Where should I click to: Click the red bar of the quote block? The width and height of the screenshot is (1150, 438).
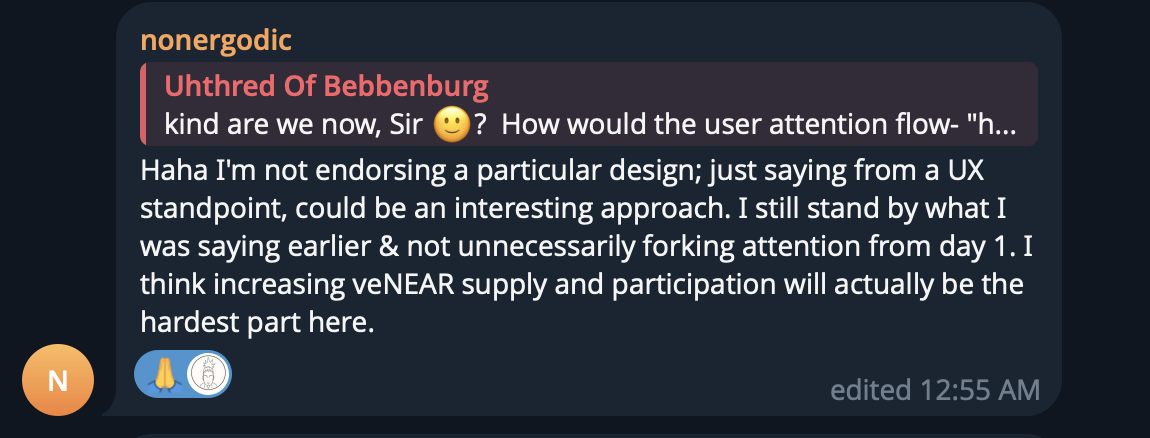(143, 104)
